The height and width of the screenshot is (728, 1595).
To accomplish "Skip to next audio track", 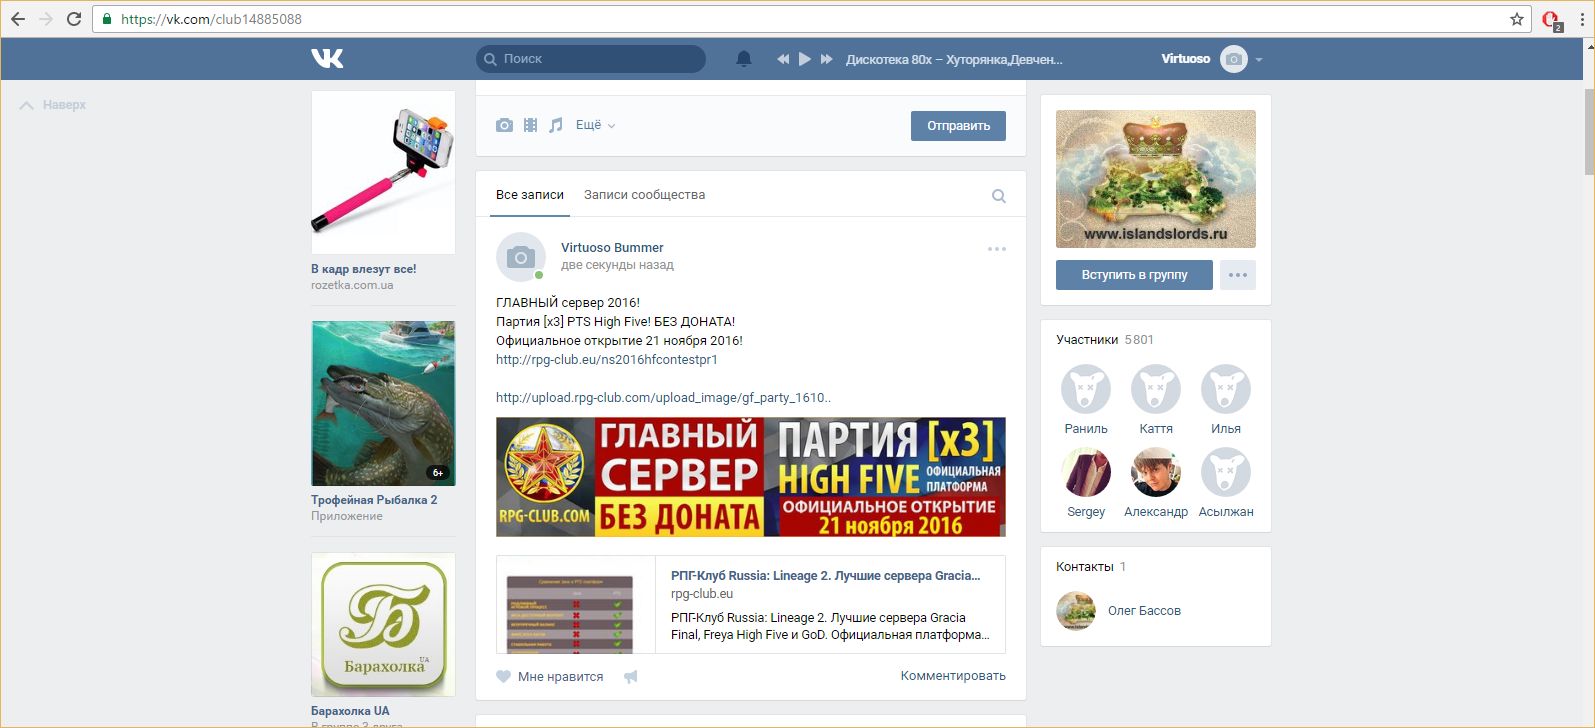I will [x=827, y=59].
